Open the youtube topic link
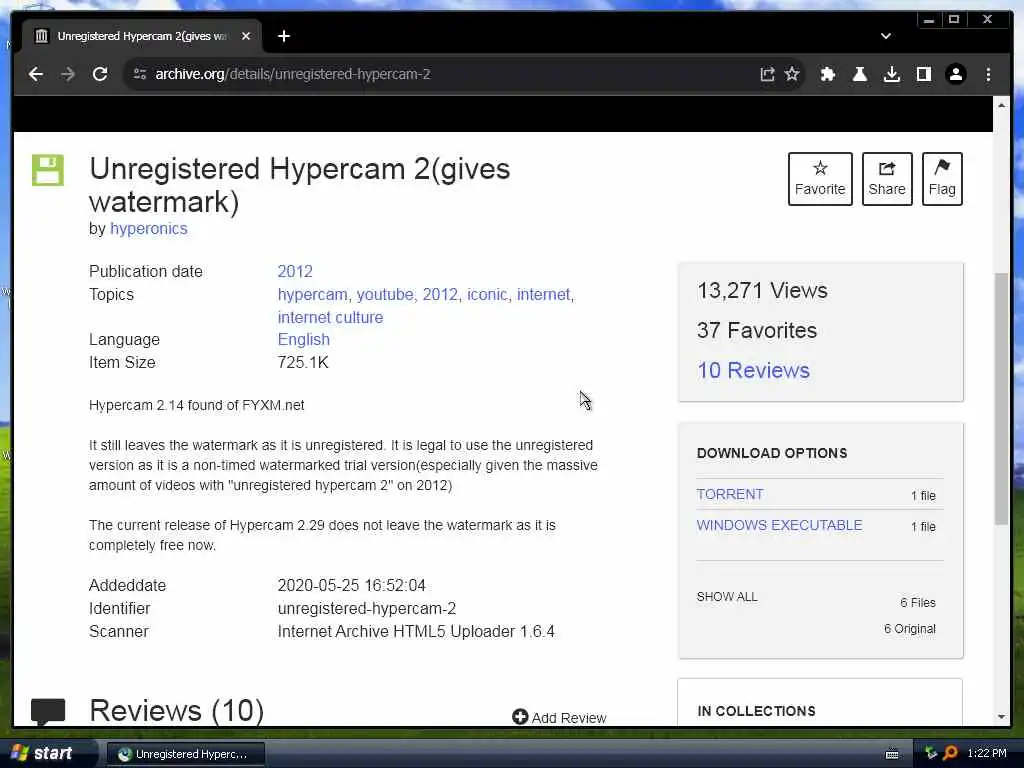Screen dimensions: 1024x768 (386, 295)
